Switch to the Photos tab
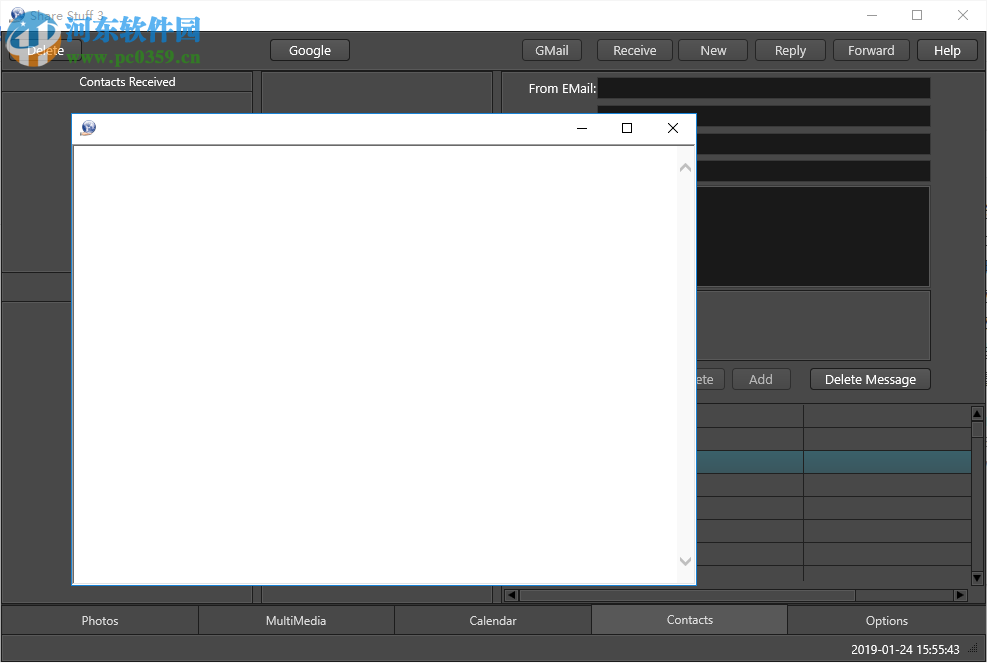 pyautogui.click(x=99, y=621)
